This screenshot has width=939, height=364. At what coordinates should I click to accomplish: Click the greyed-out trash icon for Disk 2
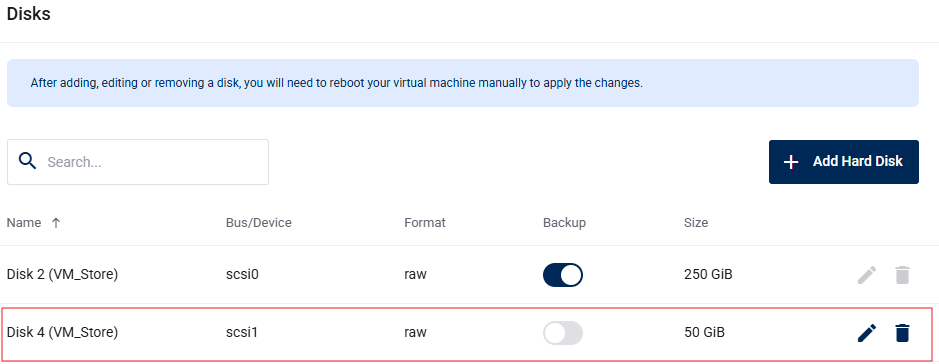click(x=902, y=275)
